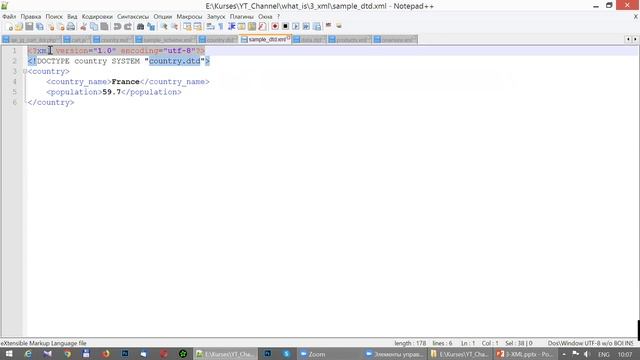Switch input language via the ENG indicator
640x360 pixels.
point(604,354)
